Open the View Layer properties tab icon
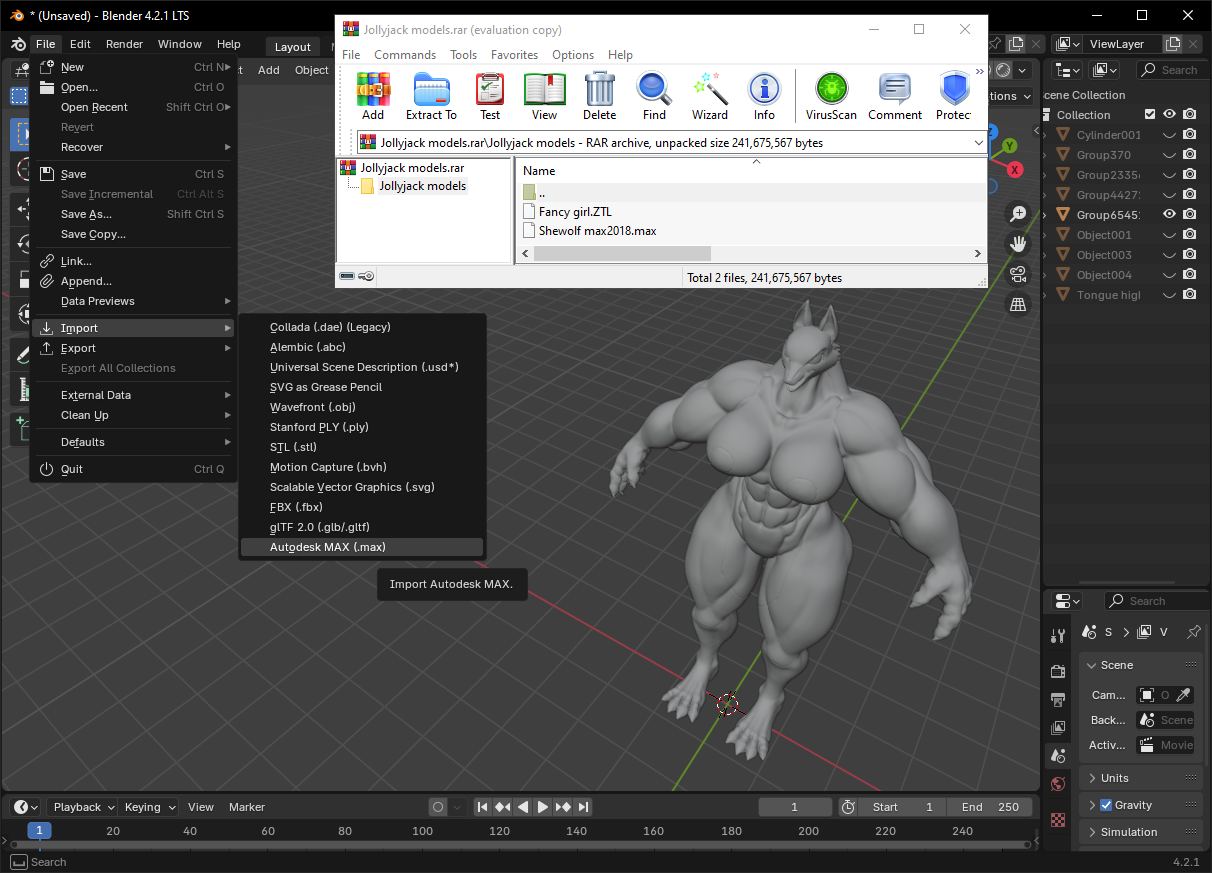 (1058, 727)
